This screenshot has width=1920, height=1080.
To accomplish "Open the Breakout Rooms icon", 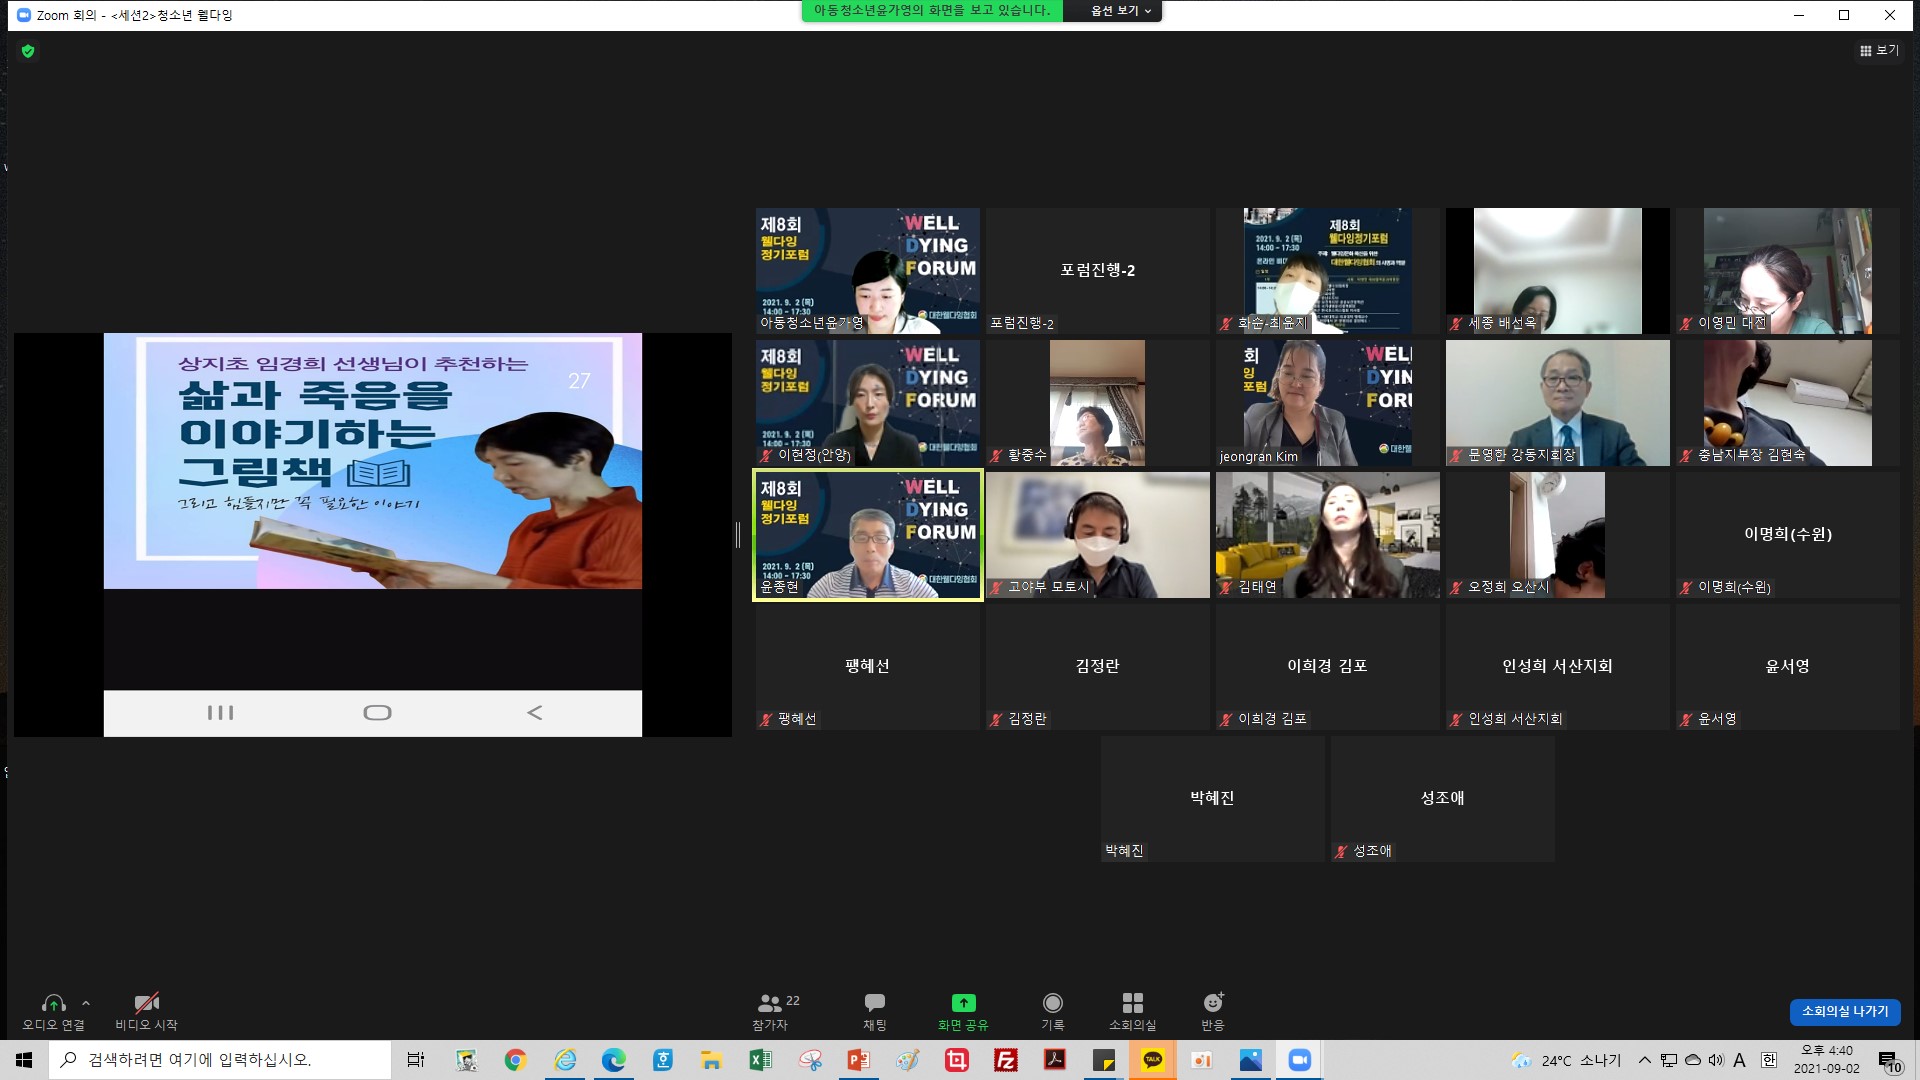I will pyautogui.click(x=1132, y=1003).
